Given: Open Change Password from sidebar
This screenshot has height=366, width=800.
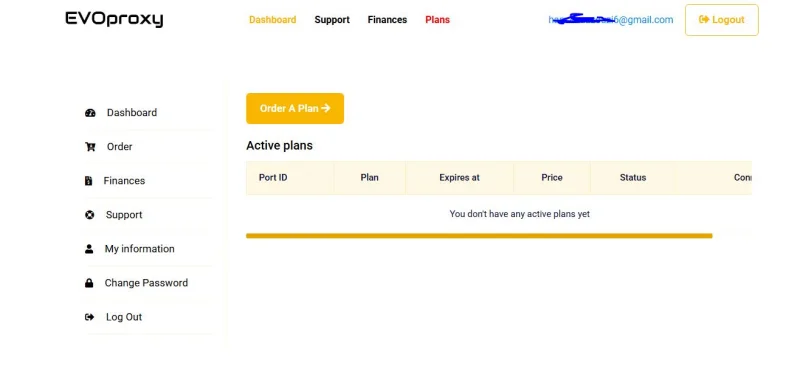Looking at the screenshot, I should coord(146,283).
